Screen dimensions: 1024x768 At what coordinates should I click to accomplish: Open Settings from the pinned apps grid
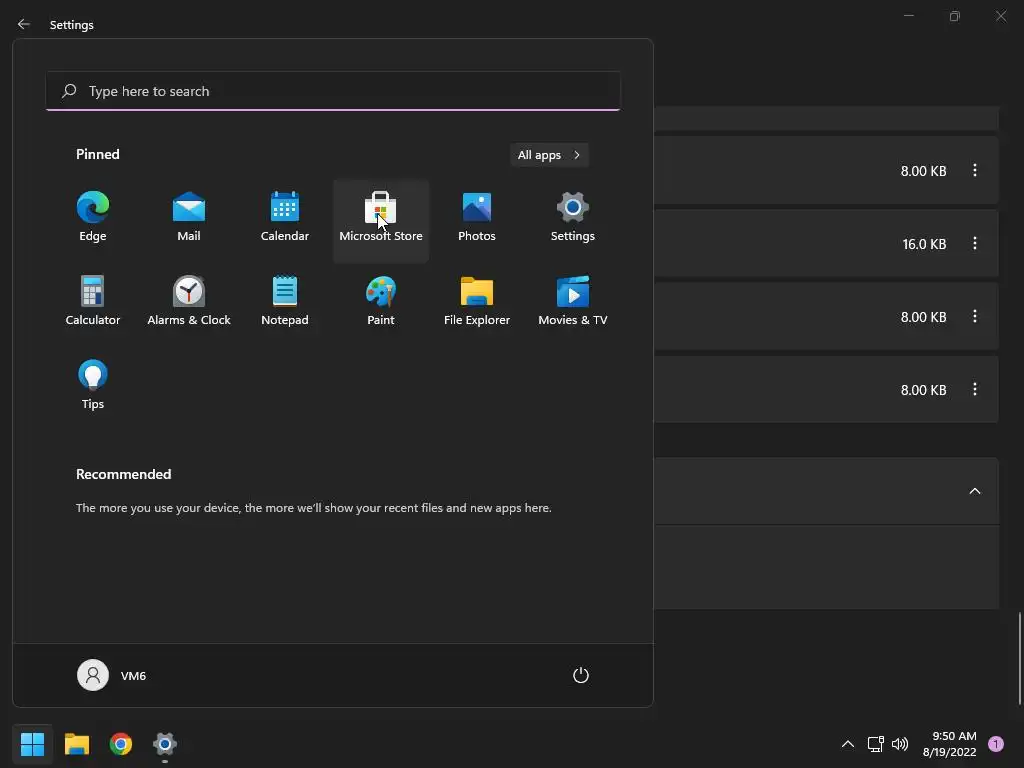click(x=573, y=217)
